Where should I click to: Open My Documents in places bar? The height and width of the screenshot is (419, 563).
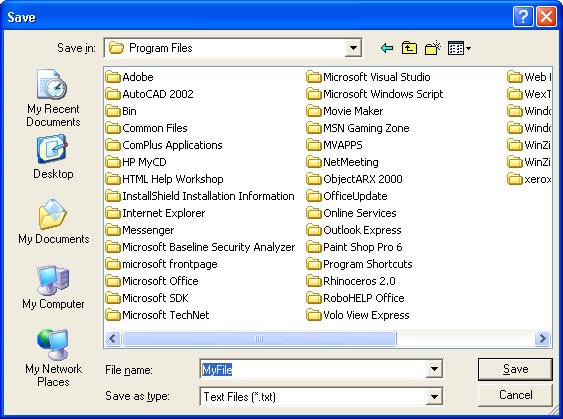(x=53, y=222)
